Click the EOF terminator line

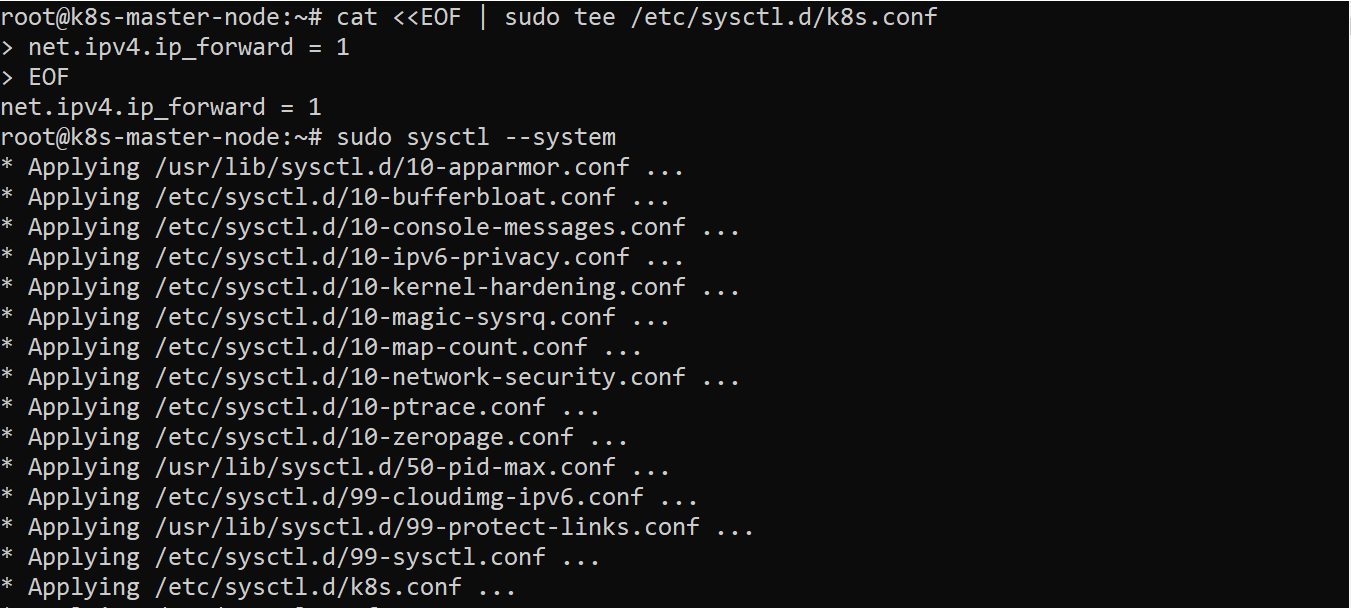(x=48, y=77)
